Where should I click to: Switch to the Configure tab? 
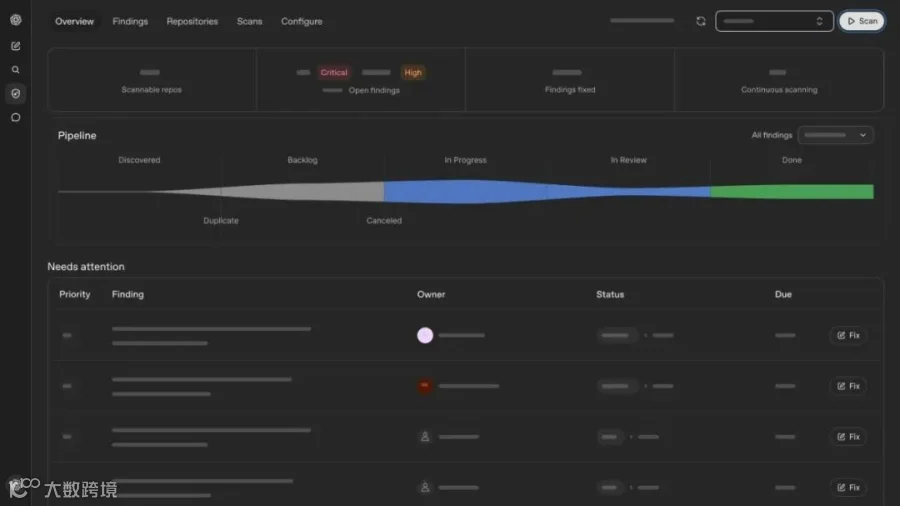[301, 21]
